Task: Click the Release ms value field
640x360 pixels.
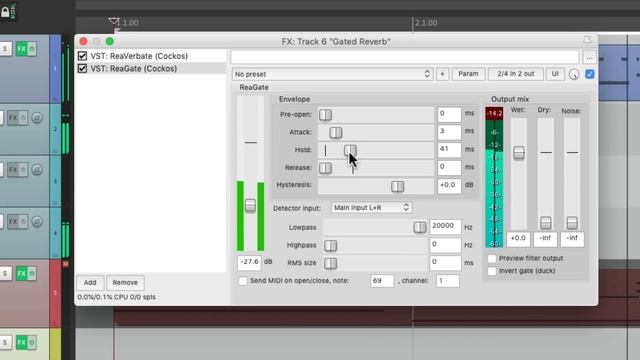Action: point(449,167)
